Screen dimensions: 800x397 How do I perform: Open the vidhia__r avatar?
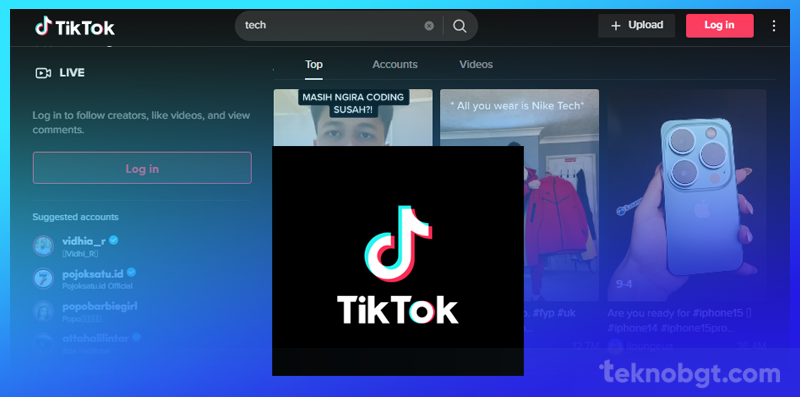coord(43,246)
